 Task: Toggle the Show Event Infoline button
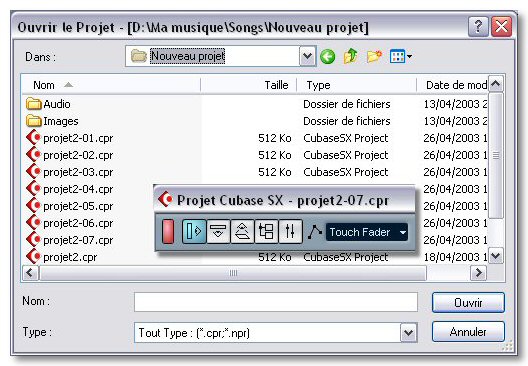[x=218, y=231]
